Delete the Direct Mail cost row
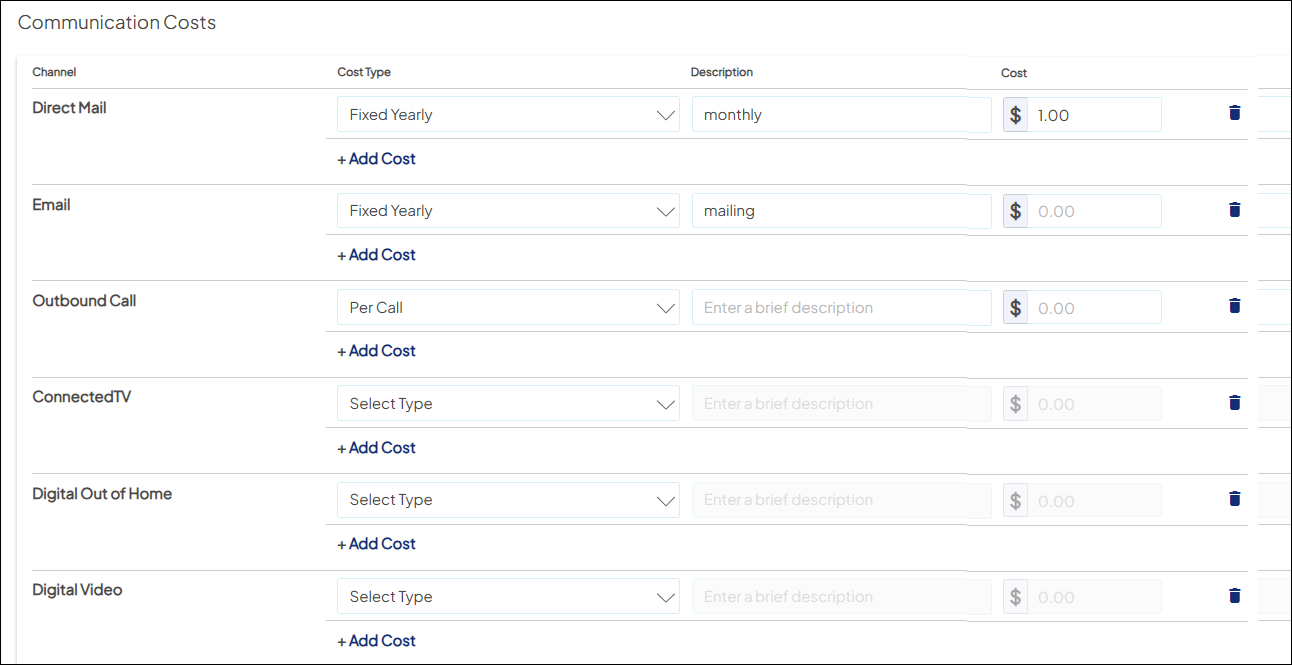 point(1234,113)
